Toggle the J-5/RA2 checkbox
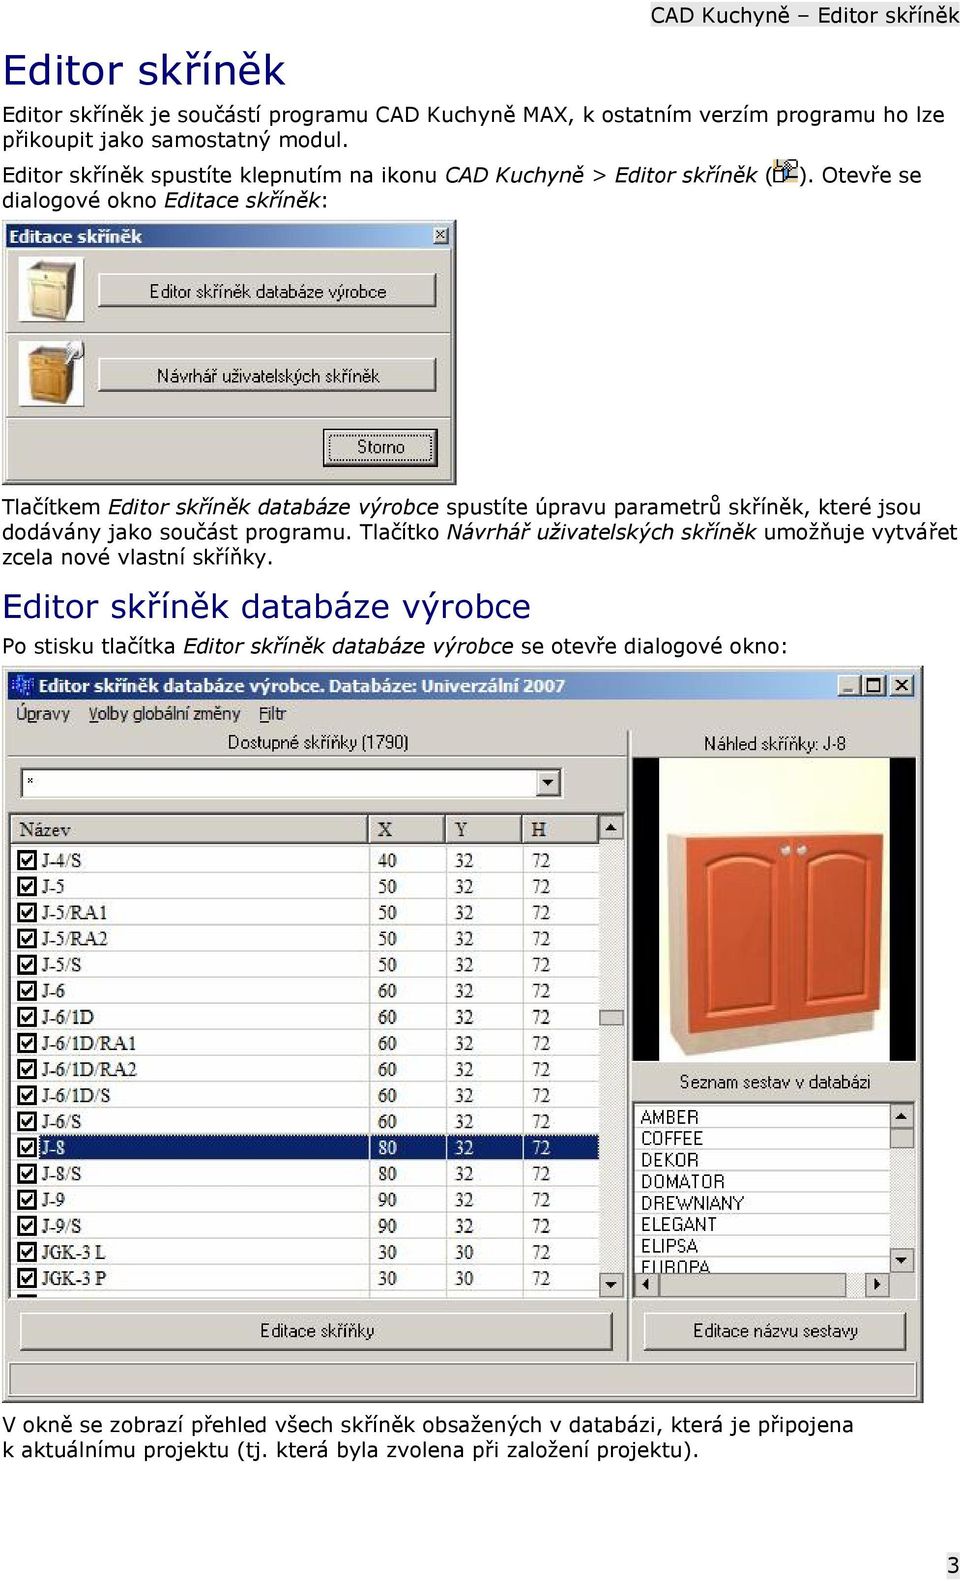 point(28,938)
